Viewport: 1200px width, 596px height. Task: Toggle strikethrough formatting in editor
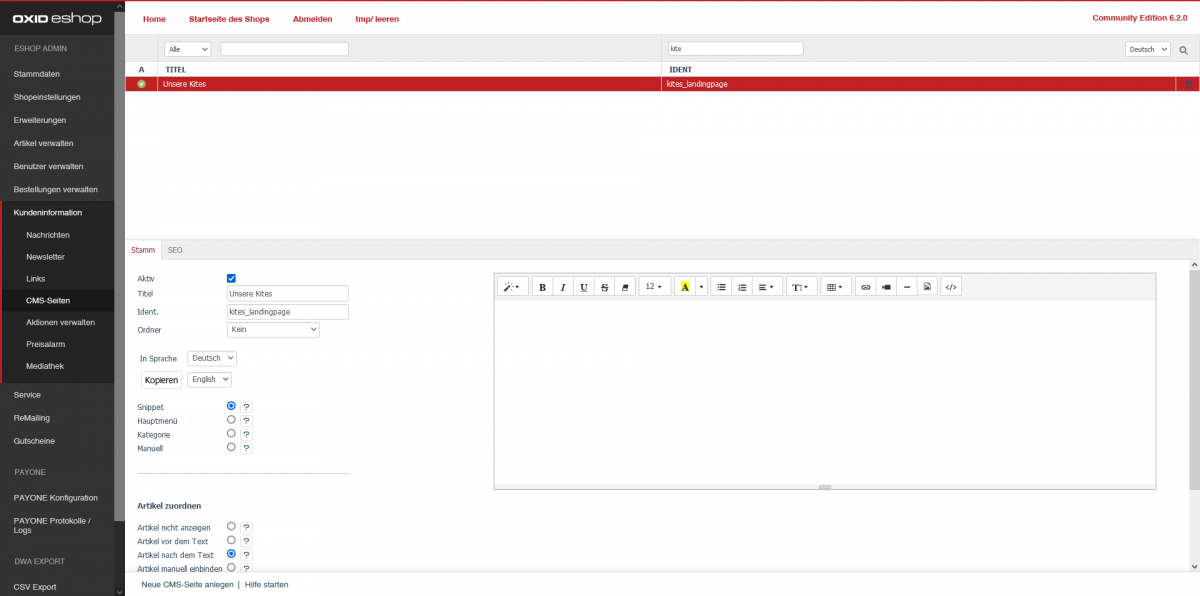(x=604, y=287)
